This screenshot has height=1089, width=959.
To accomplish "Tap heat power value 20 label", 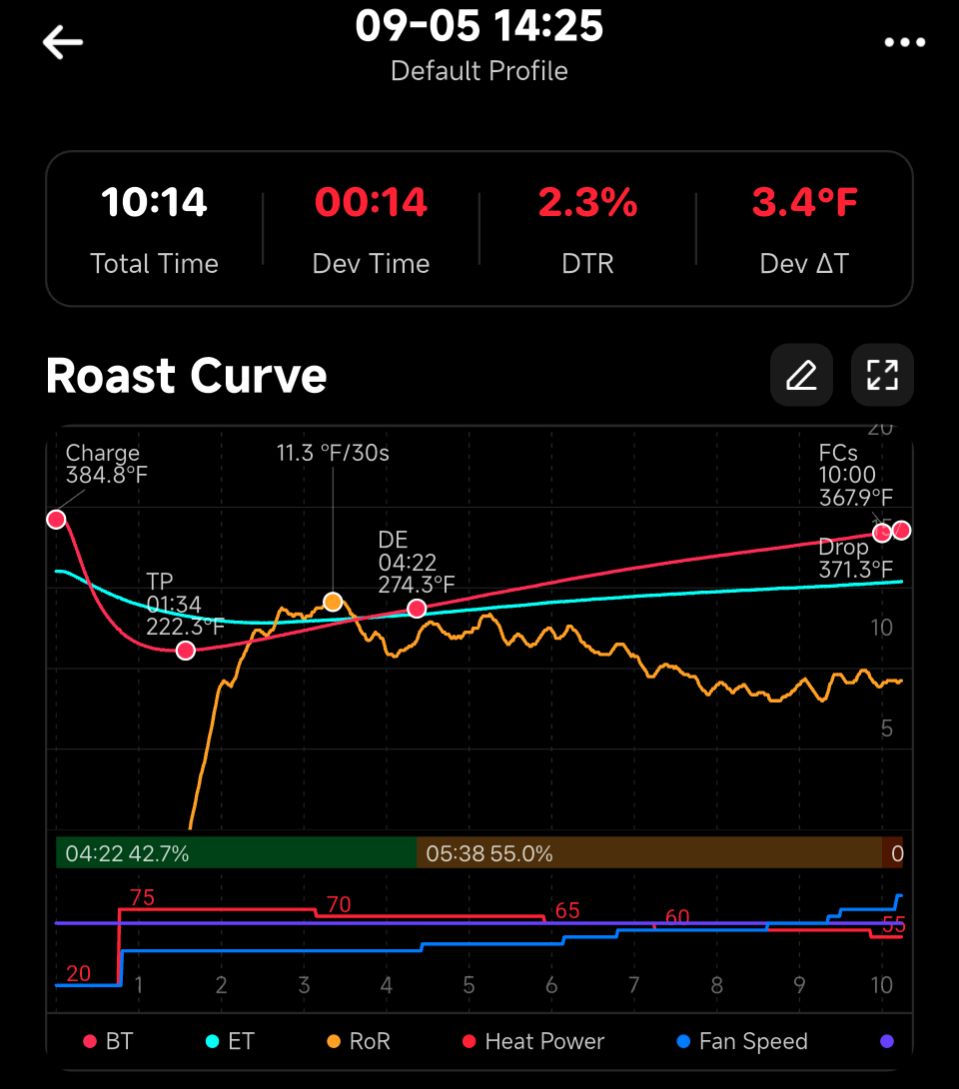I will 78,973.
